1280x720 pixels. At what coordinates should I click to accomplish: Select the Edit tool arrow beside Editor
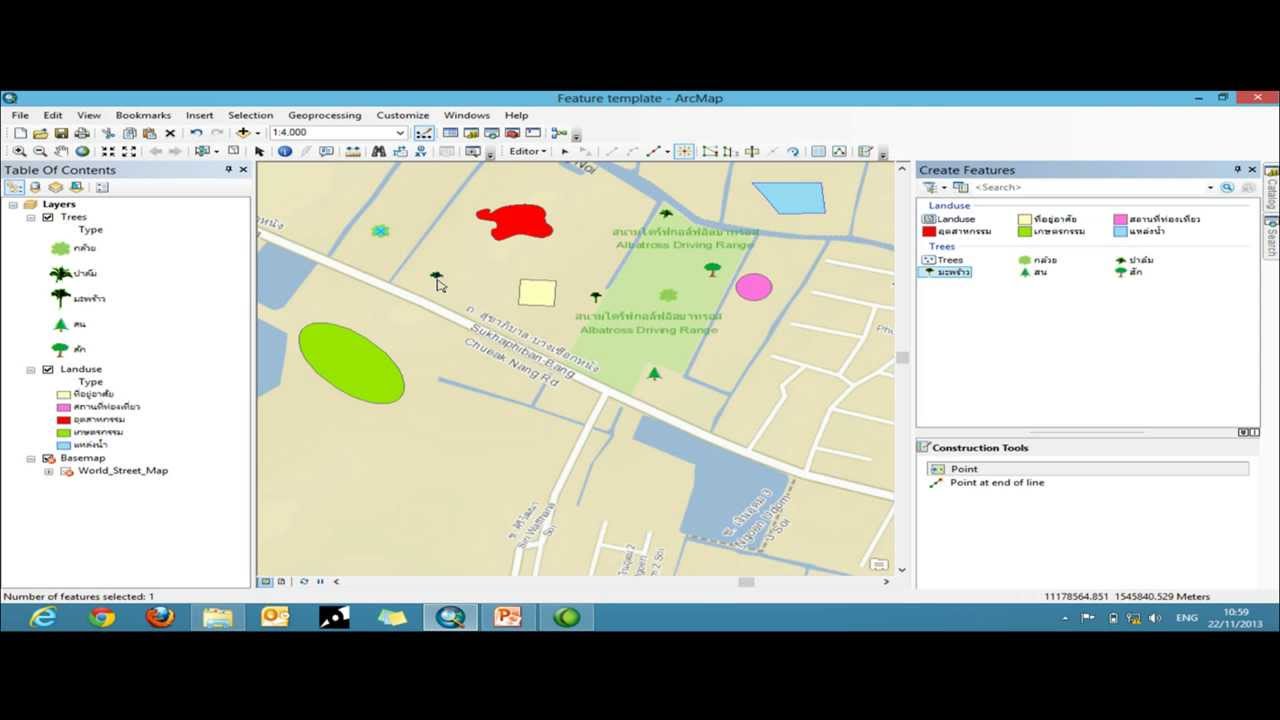[x=565, y=151]
